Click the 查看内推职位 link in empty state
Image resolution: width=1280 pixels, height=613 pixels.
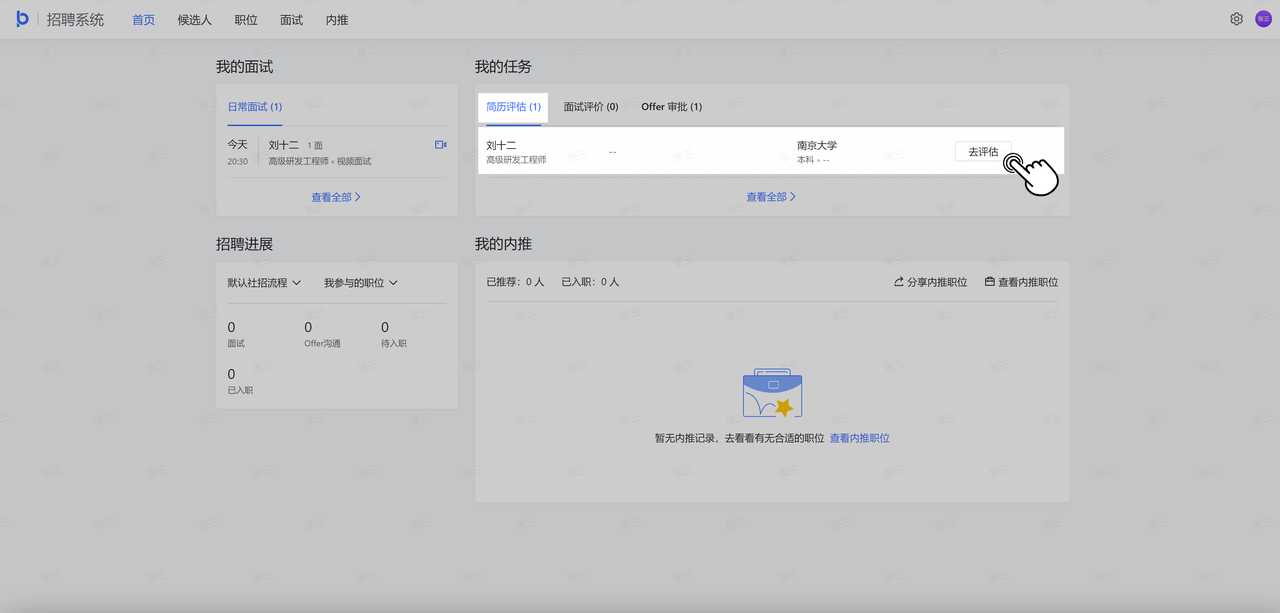pos(859,438)
